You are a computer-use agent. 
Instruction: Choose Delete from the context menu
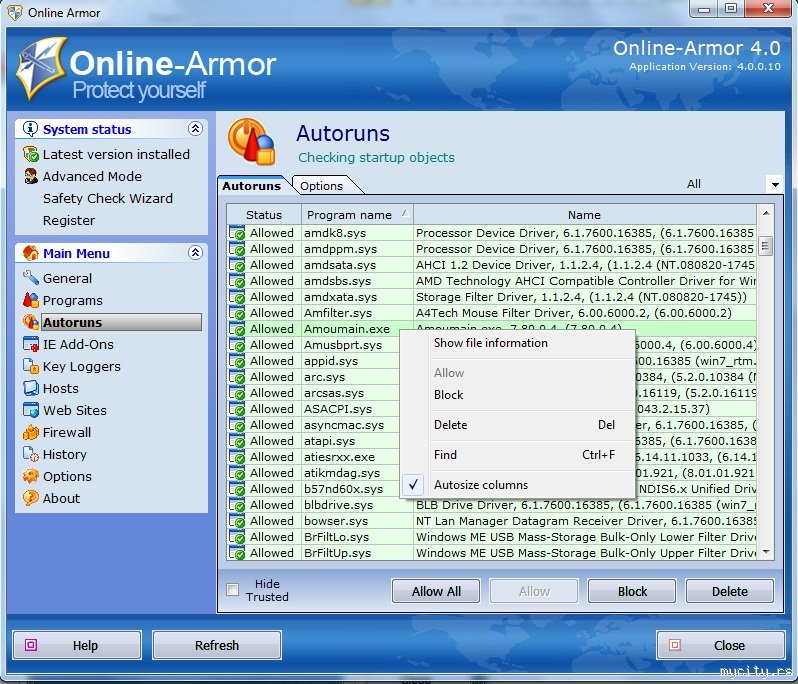[517, 424]
